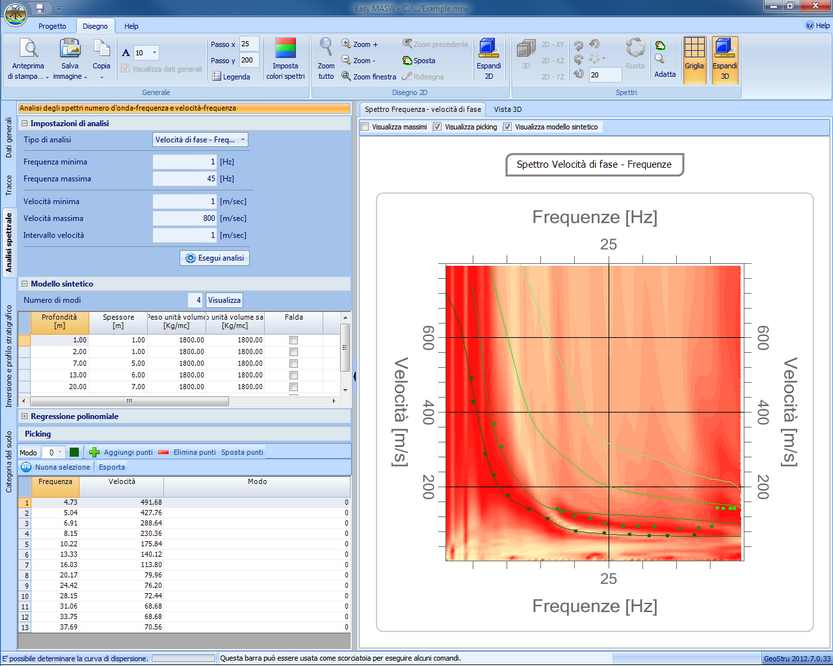Viewport: 833px width, 666px height.
Task: Collapse the left panel splitter arrow
Action: [x=354, y=377]
